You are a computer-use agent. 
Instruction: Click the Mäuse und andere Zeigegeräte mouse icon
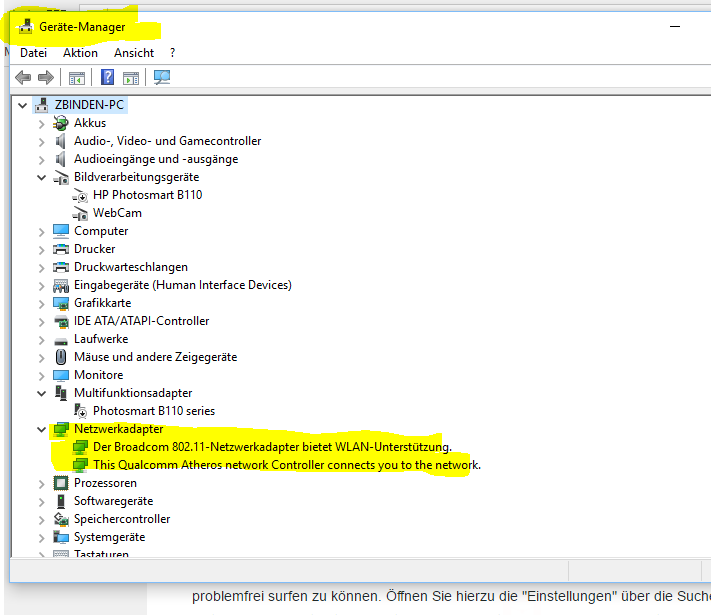click(x=61, y=357)
